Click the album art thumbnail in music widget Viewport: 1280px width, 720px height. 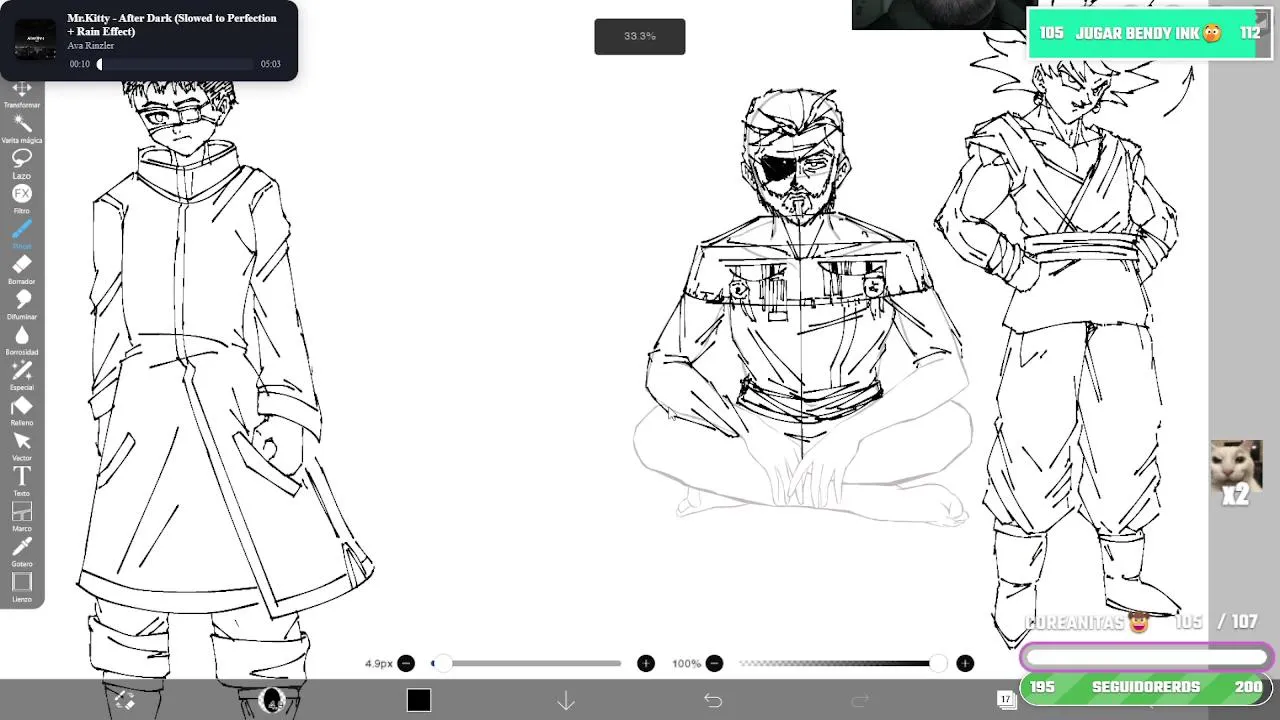click(x=35, y=39)
